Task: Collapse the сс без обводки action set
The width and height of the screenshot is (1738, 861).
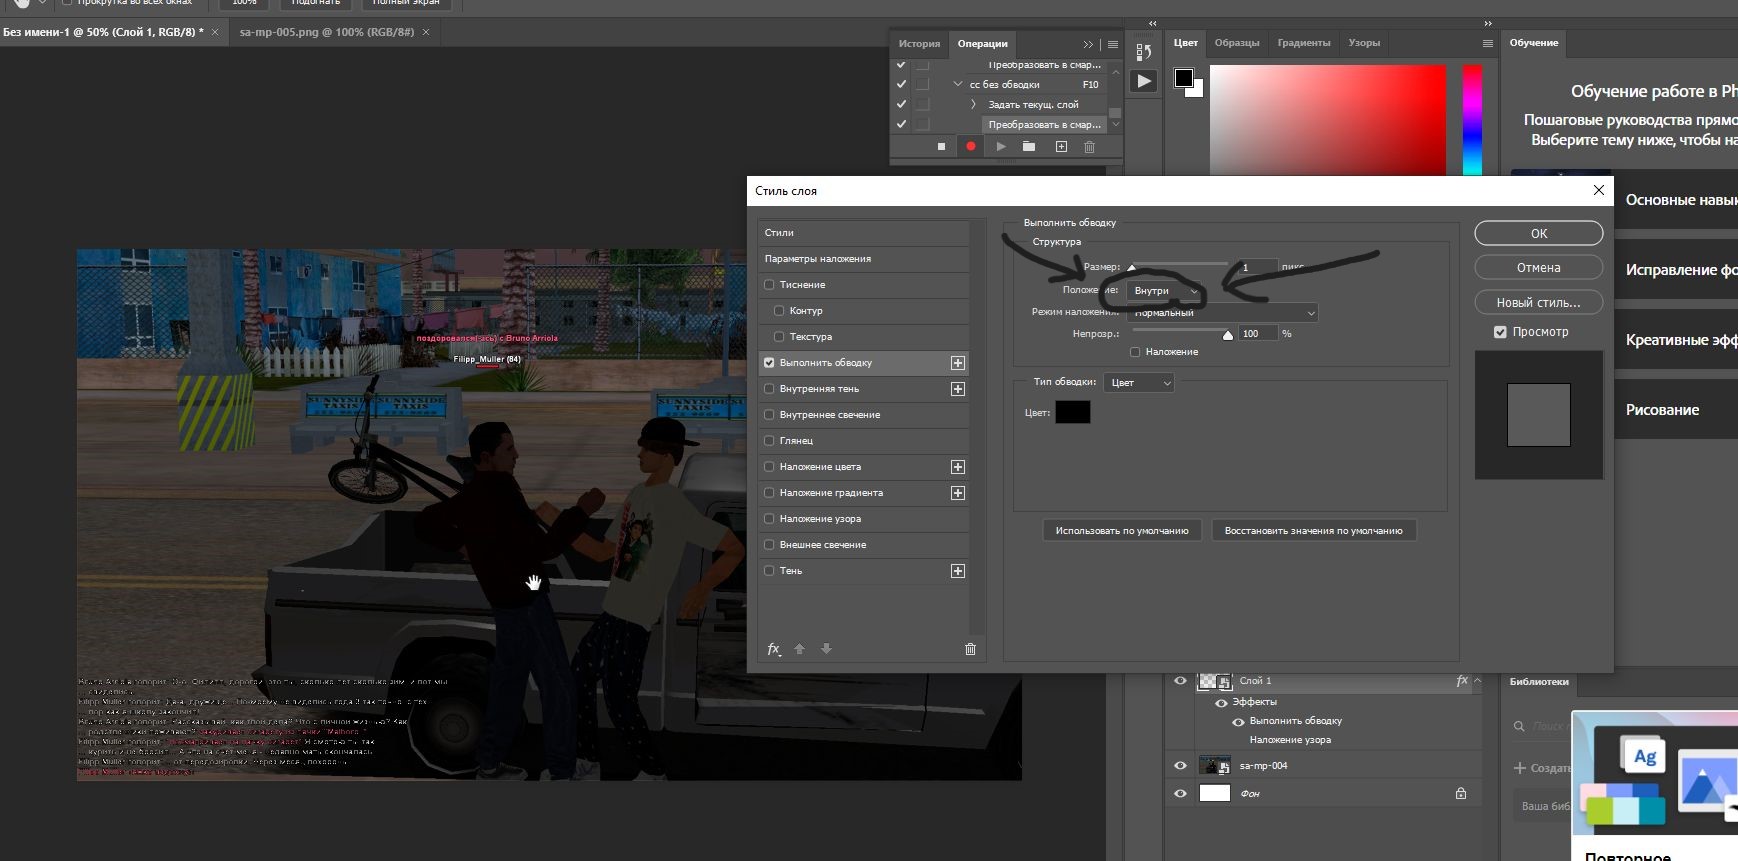Action: coord(958,85)
